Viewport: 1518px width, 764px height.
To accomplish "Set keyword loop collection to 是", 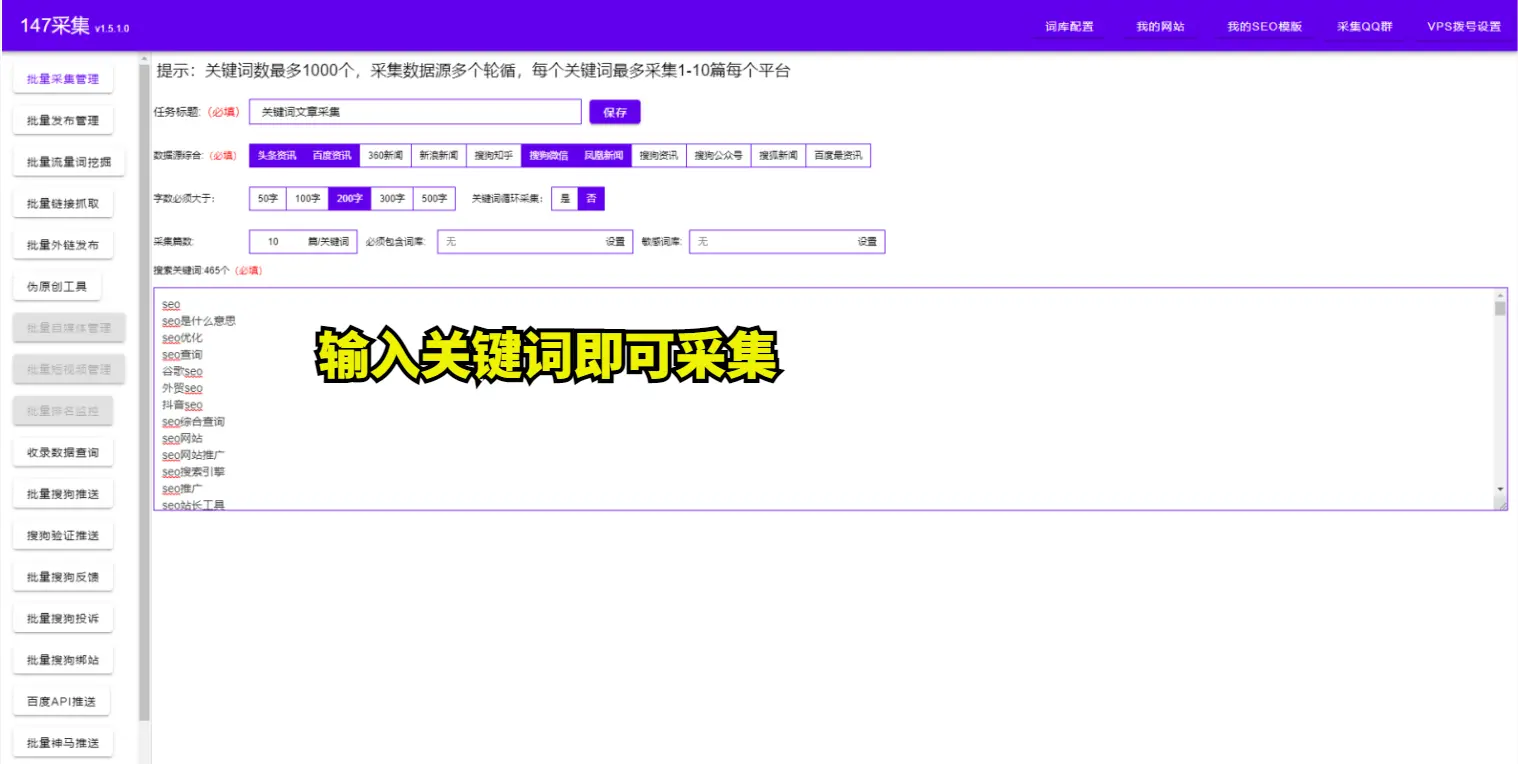I will click(x=565, y=199).
